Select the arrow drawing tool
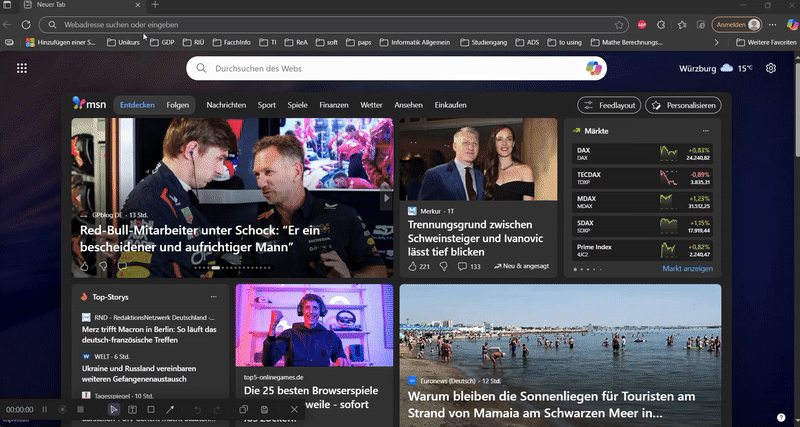 click(x=170, y=410)
